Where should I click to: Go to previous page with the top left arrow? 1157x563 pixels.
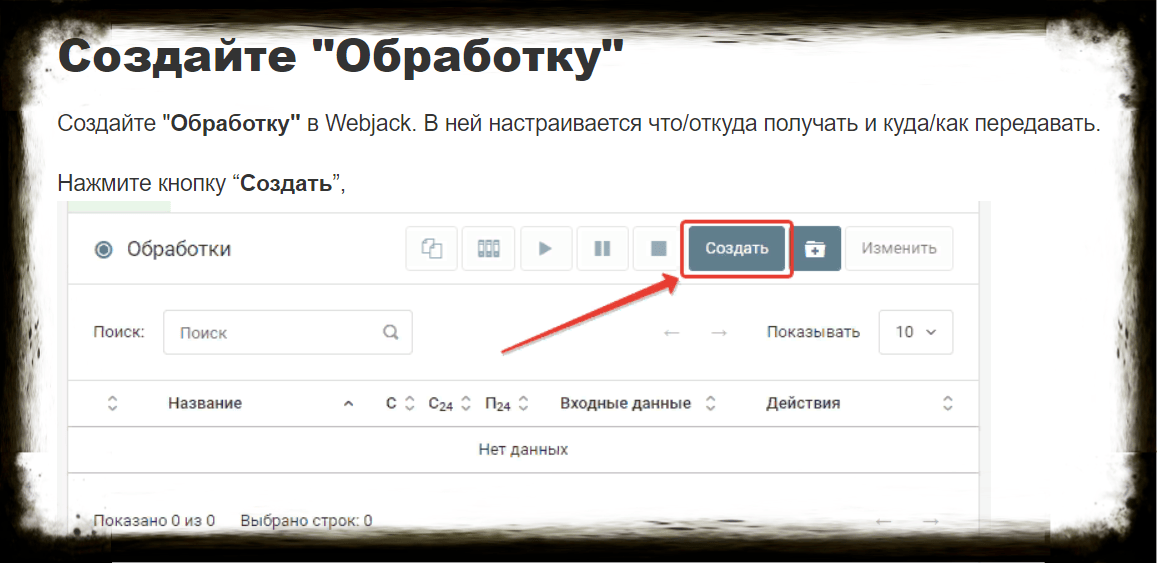pyautogui.click(x=671, y=333)
